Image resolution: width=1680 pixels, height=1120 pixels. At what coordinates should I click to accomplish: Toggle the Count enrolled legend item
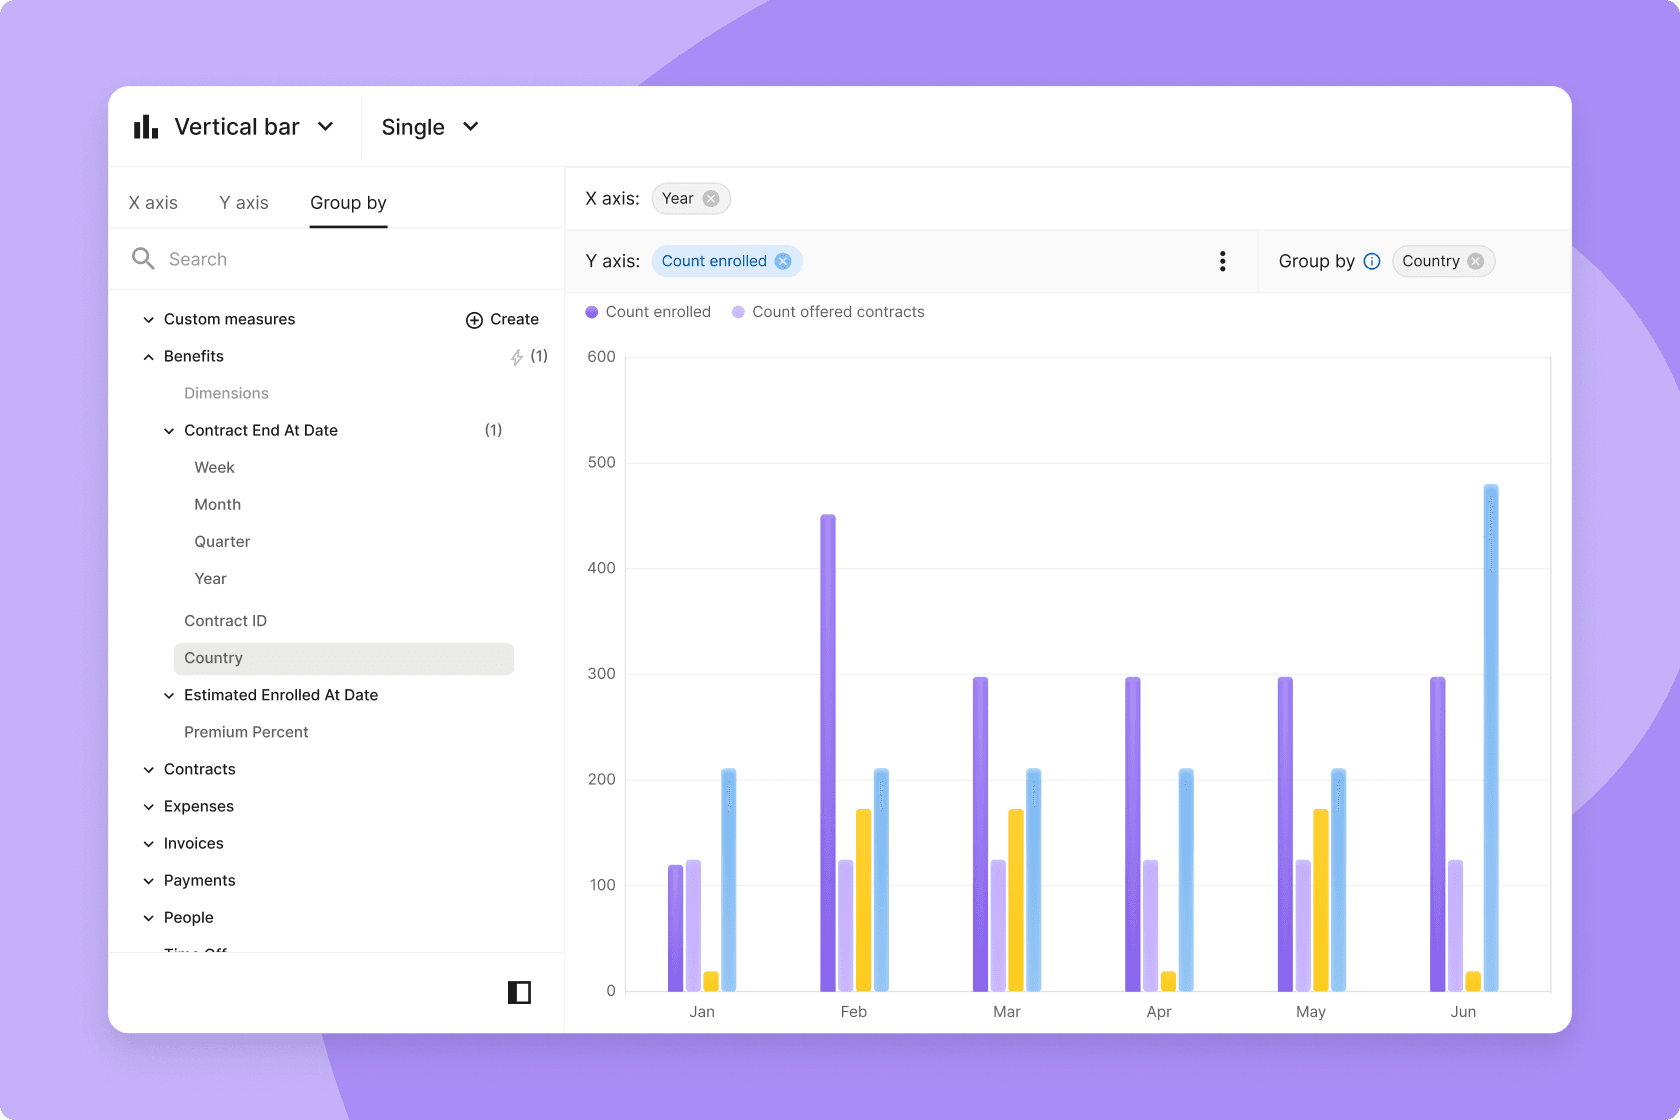[x=648, y=312]
